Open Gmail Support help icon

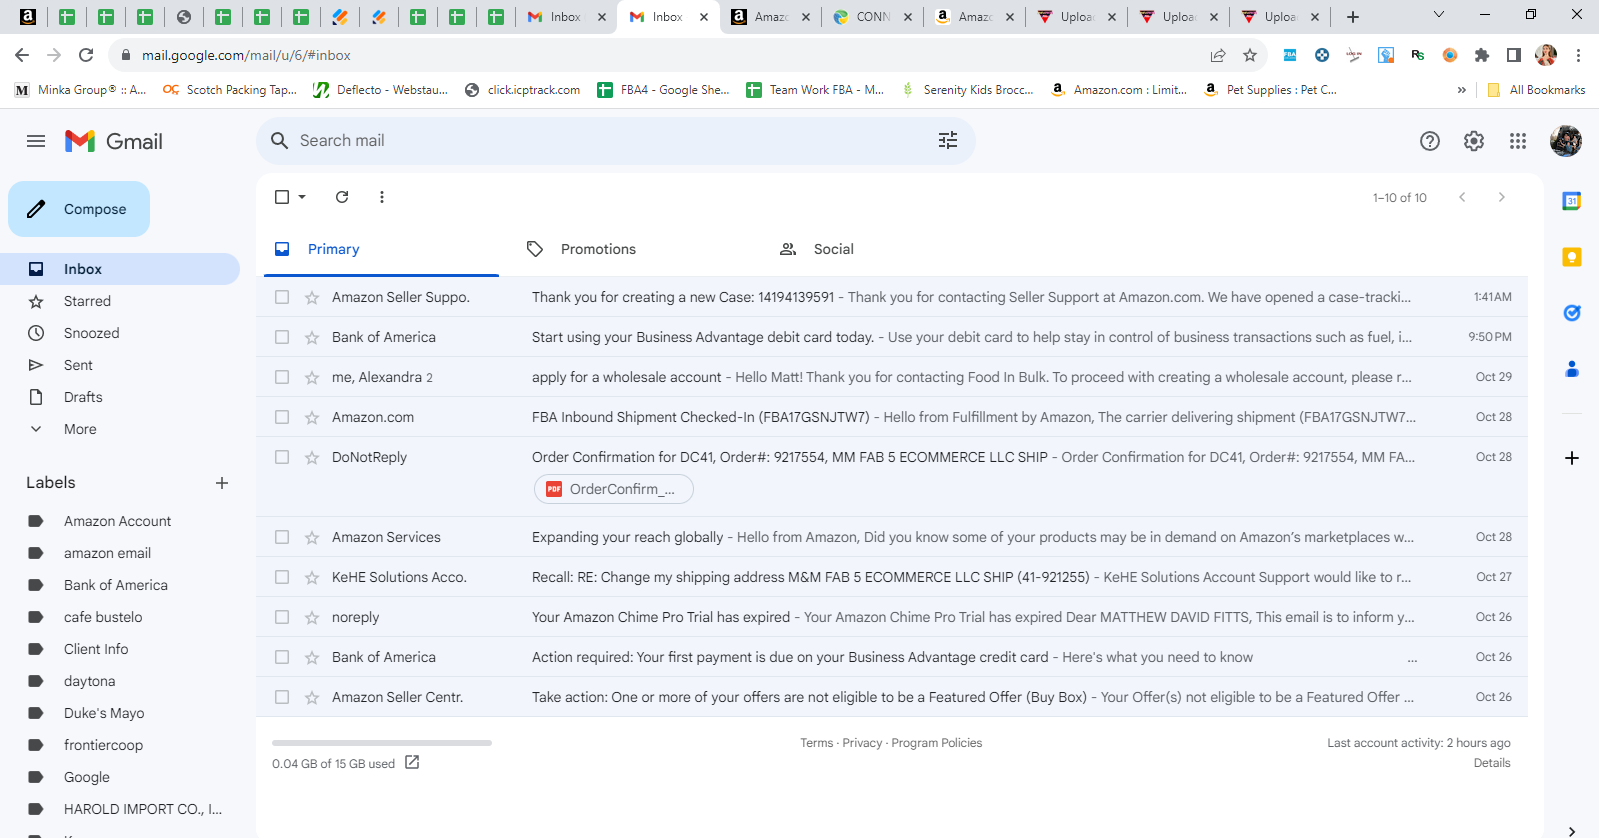pyautogui.click(x=1430, y=141)
